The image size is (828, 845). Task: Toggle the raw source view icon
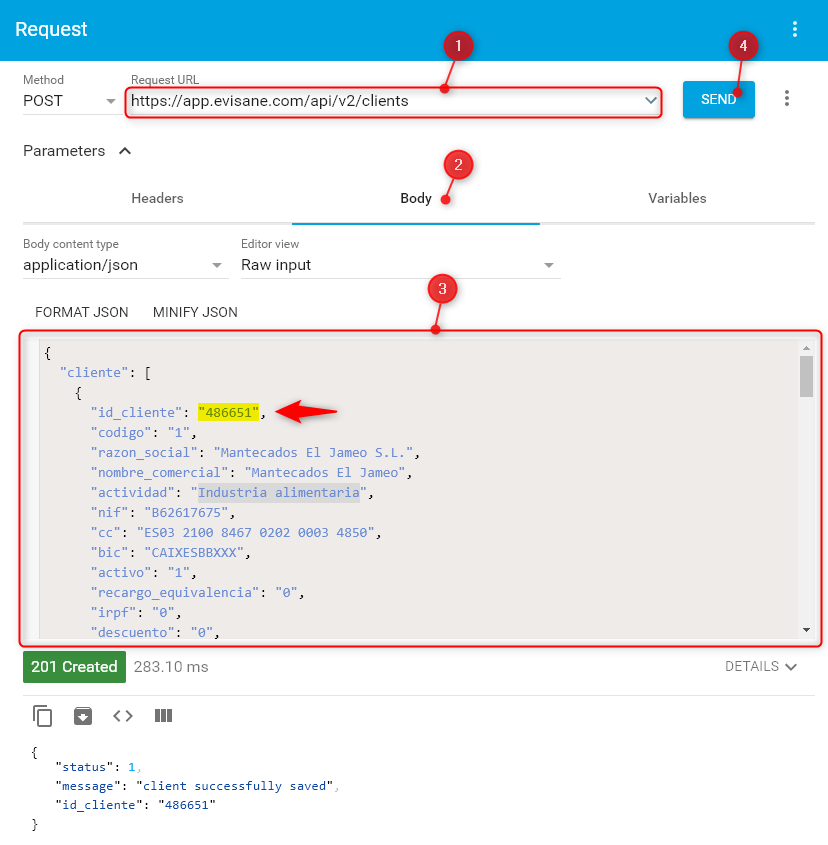pyautogui.click(x=123, y=715)
